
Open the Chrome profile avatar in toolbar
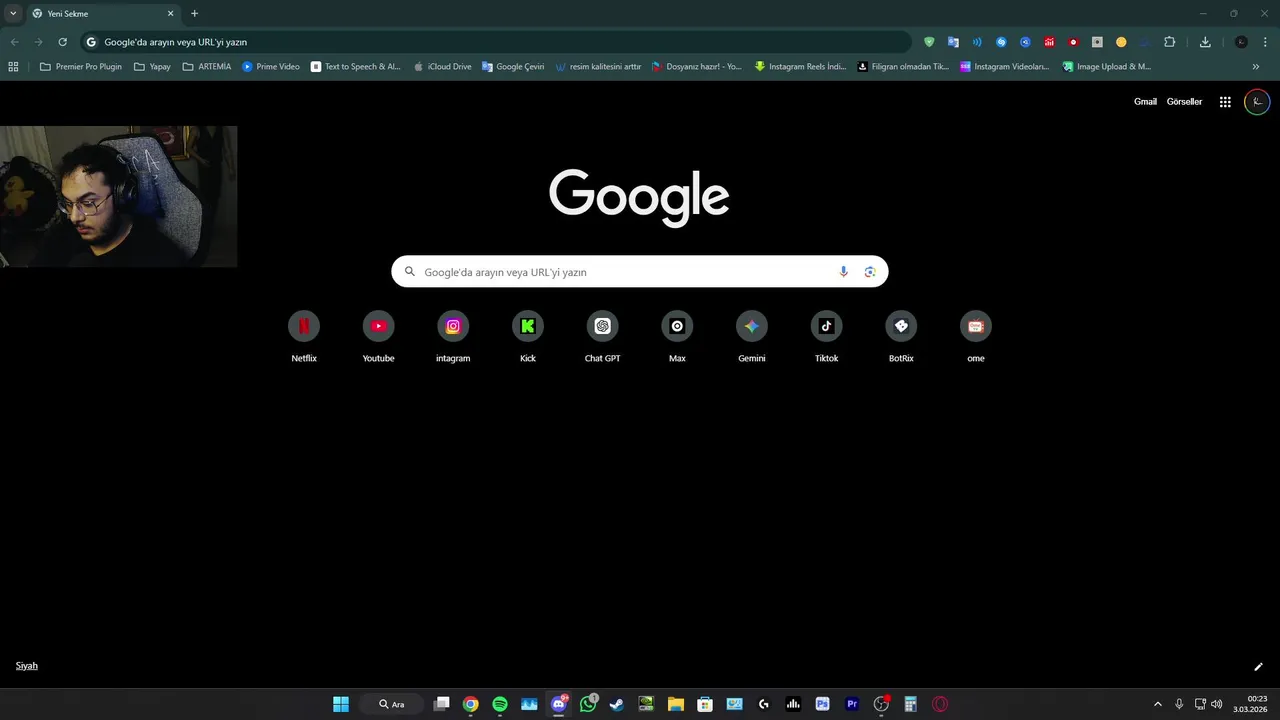[1241, 42]
